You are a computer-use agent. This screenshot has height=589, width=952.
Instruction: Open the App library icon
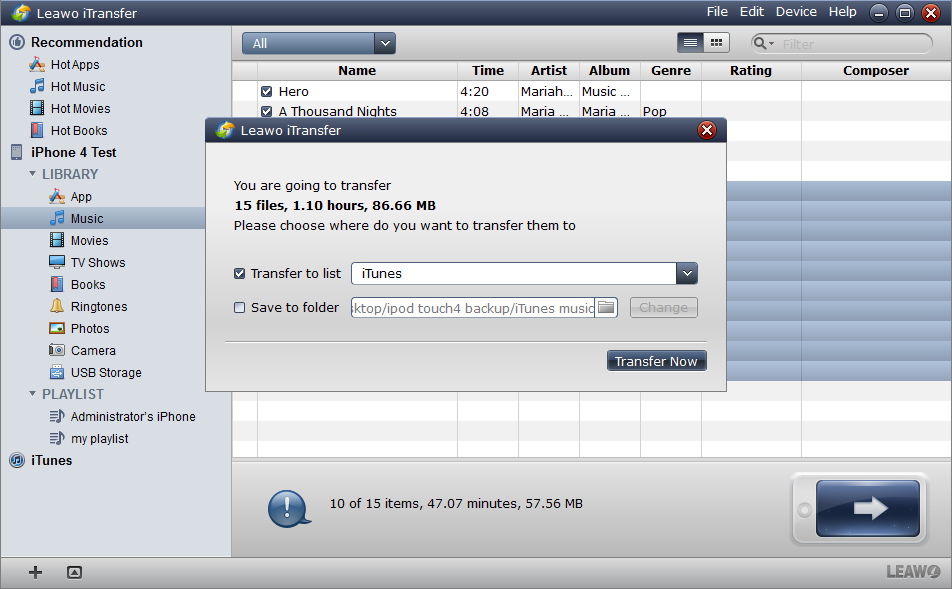coord(57,196)
